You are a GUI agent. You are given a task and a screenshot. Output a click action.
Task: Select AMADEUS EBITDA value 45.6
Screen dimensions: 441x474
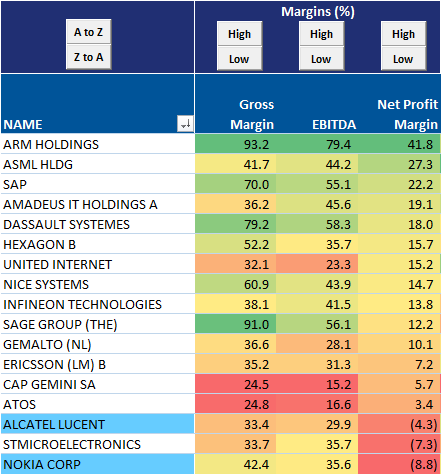click(x=317, y=204)
